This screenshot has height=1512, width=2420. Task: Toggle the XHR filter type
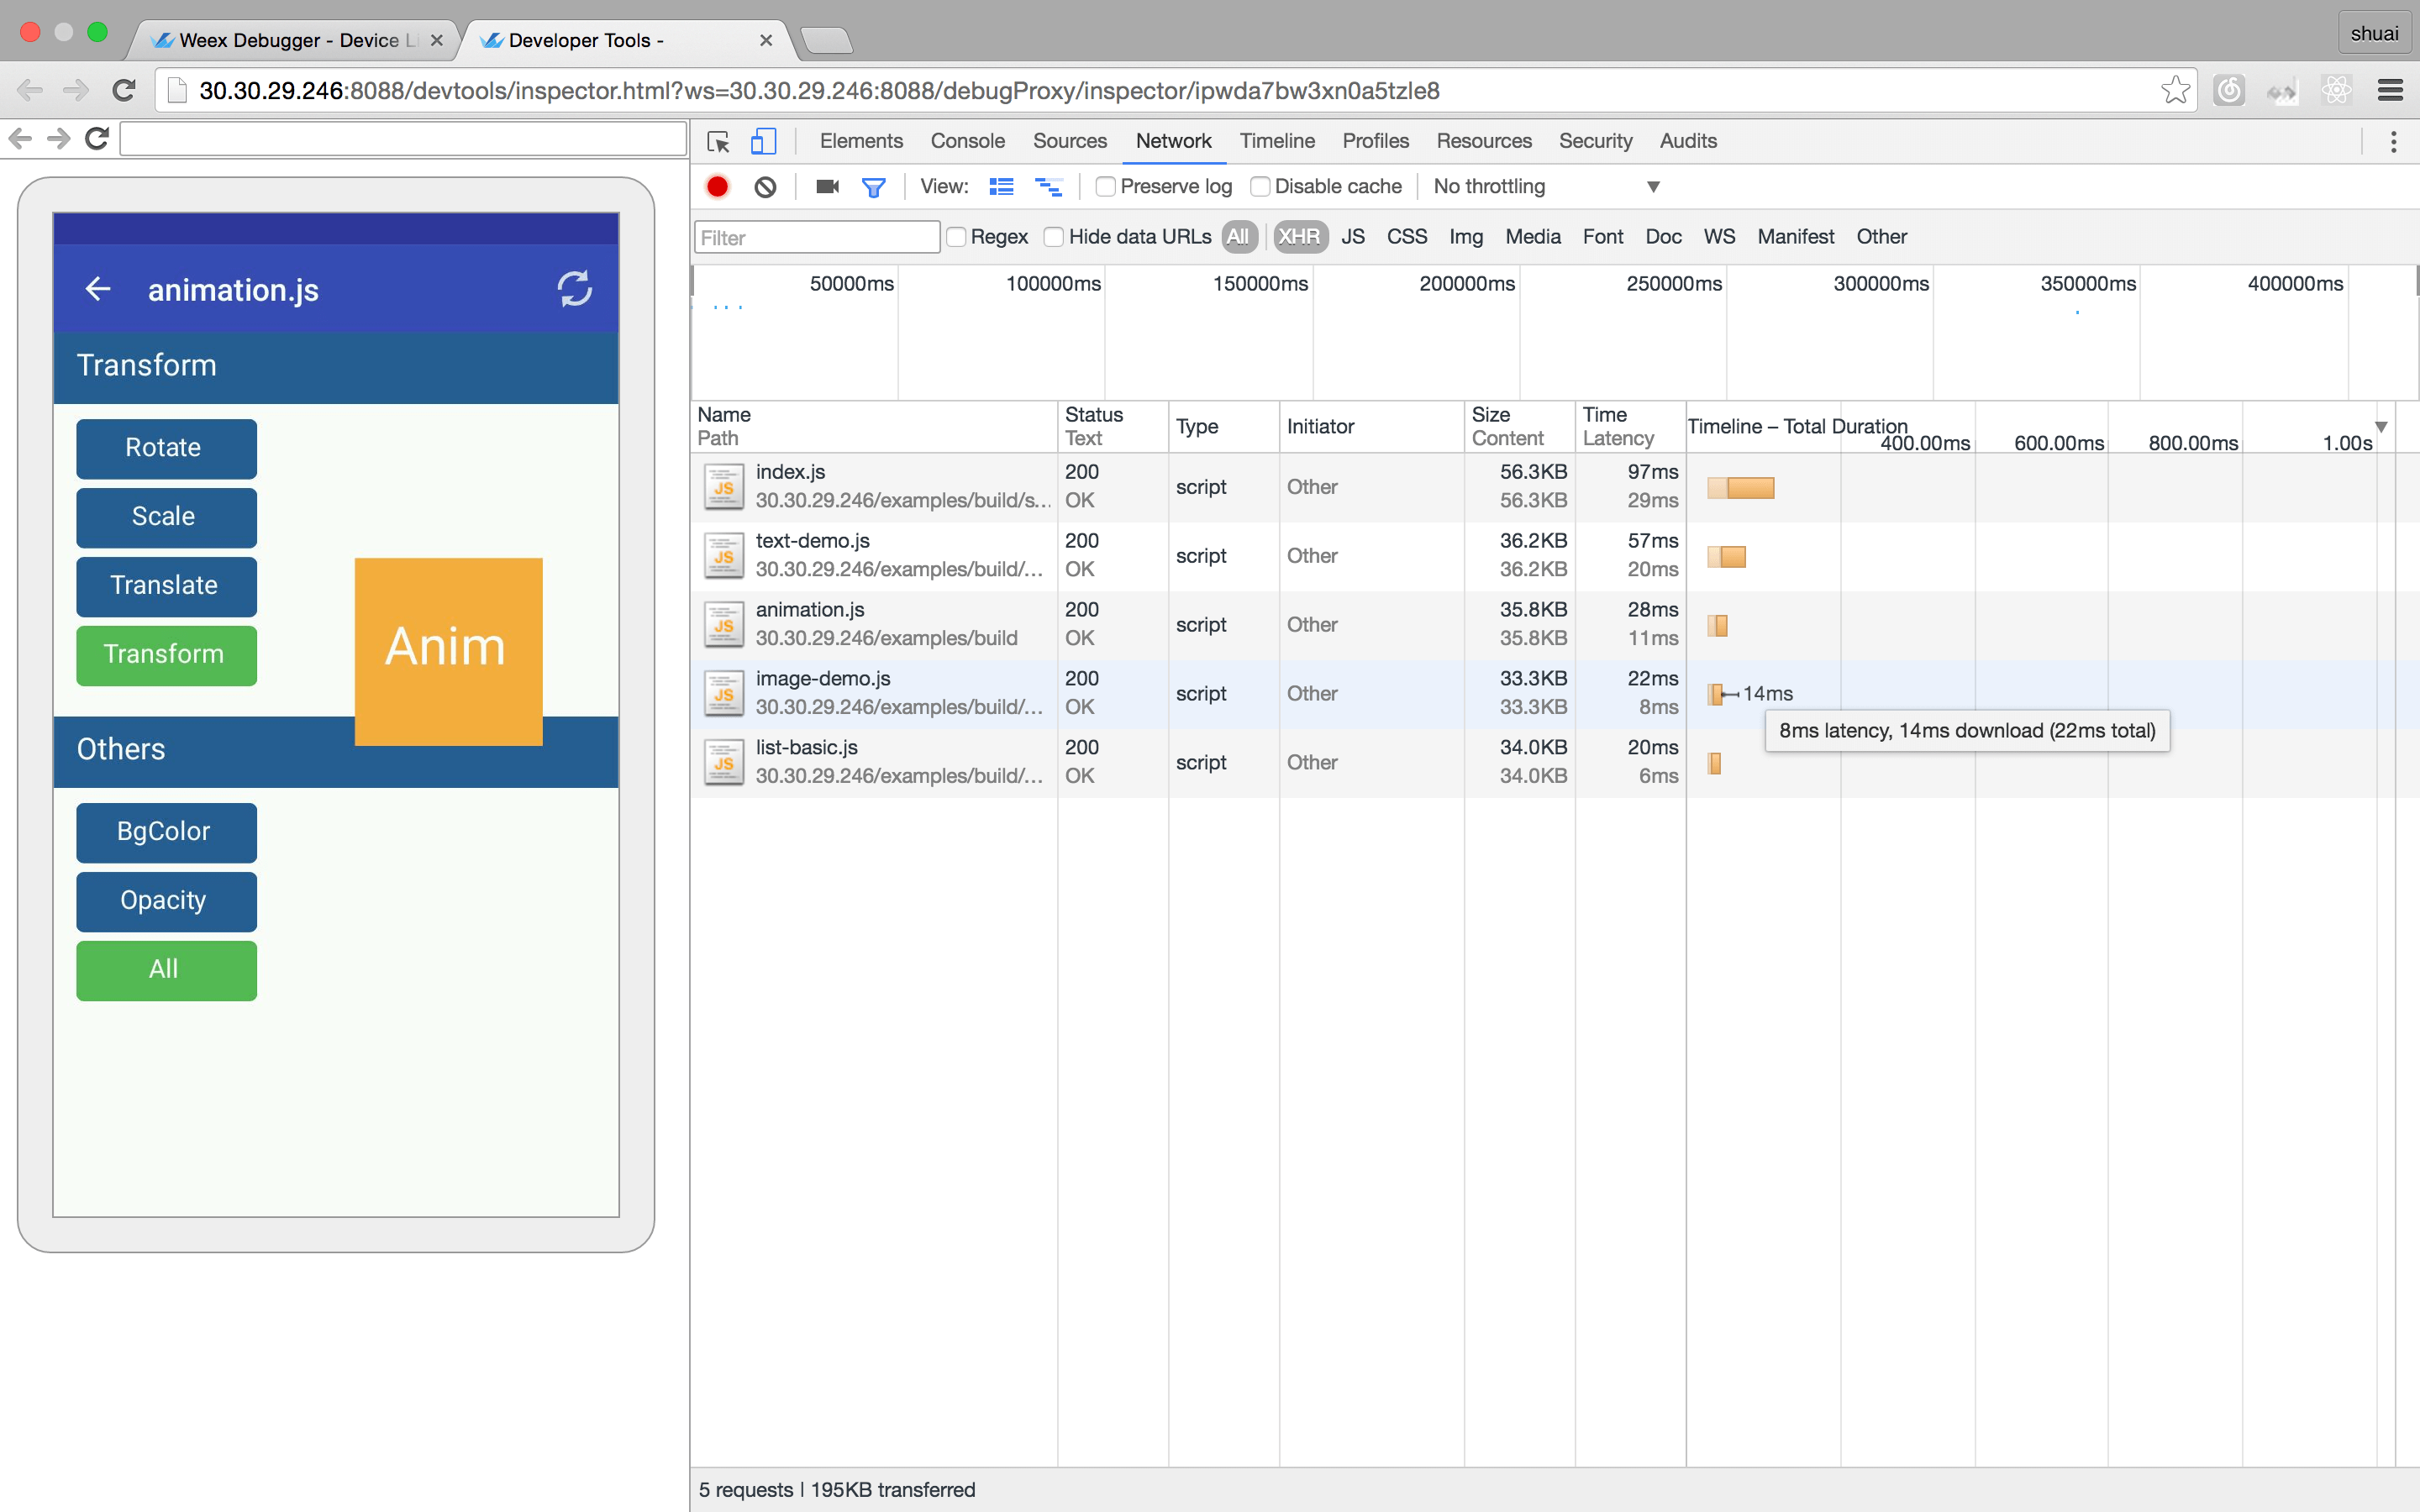coord(1299,237)
